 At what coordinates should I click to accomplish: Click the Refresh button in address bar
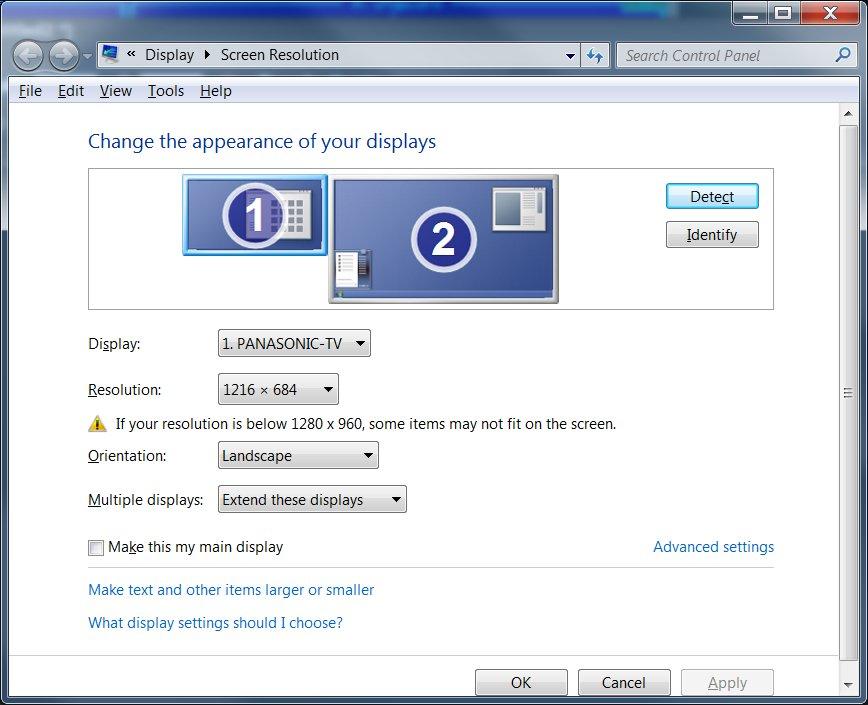click(x=595, y=55)
